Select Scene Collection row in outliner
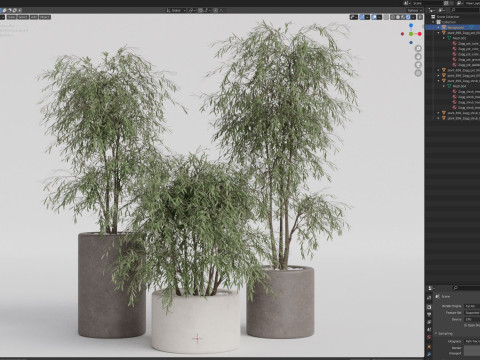Screen dimensions: 480x360 click(453, 17)
